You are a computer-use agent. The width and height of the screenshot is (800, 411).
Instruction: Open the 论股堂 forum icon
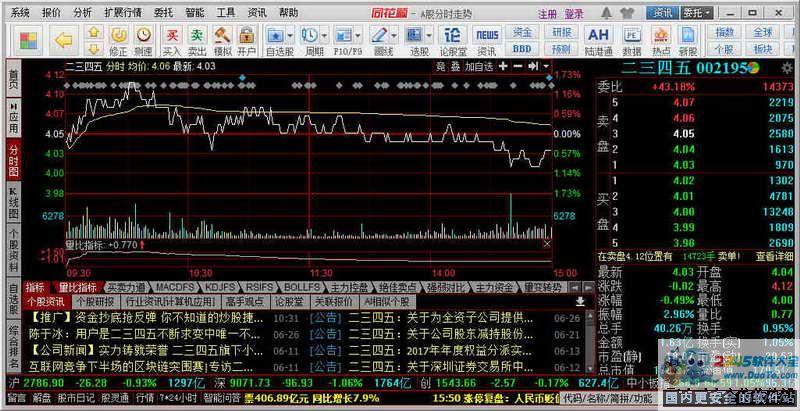coord(453,41)
